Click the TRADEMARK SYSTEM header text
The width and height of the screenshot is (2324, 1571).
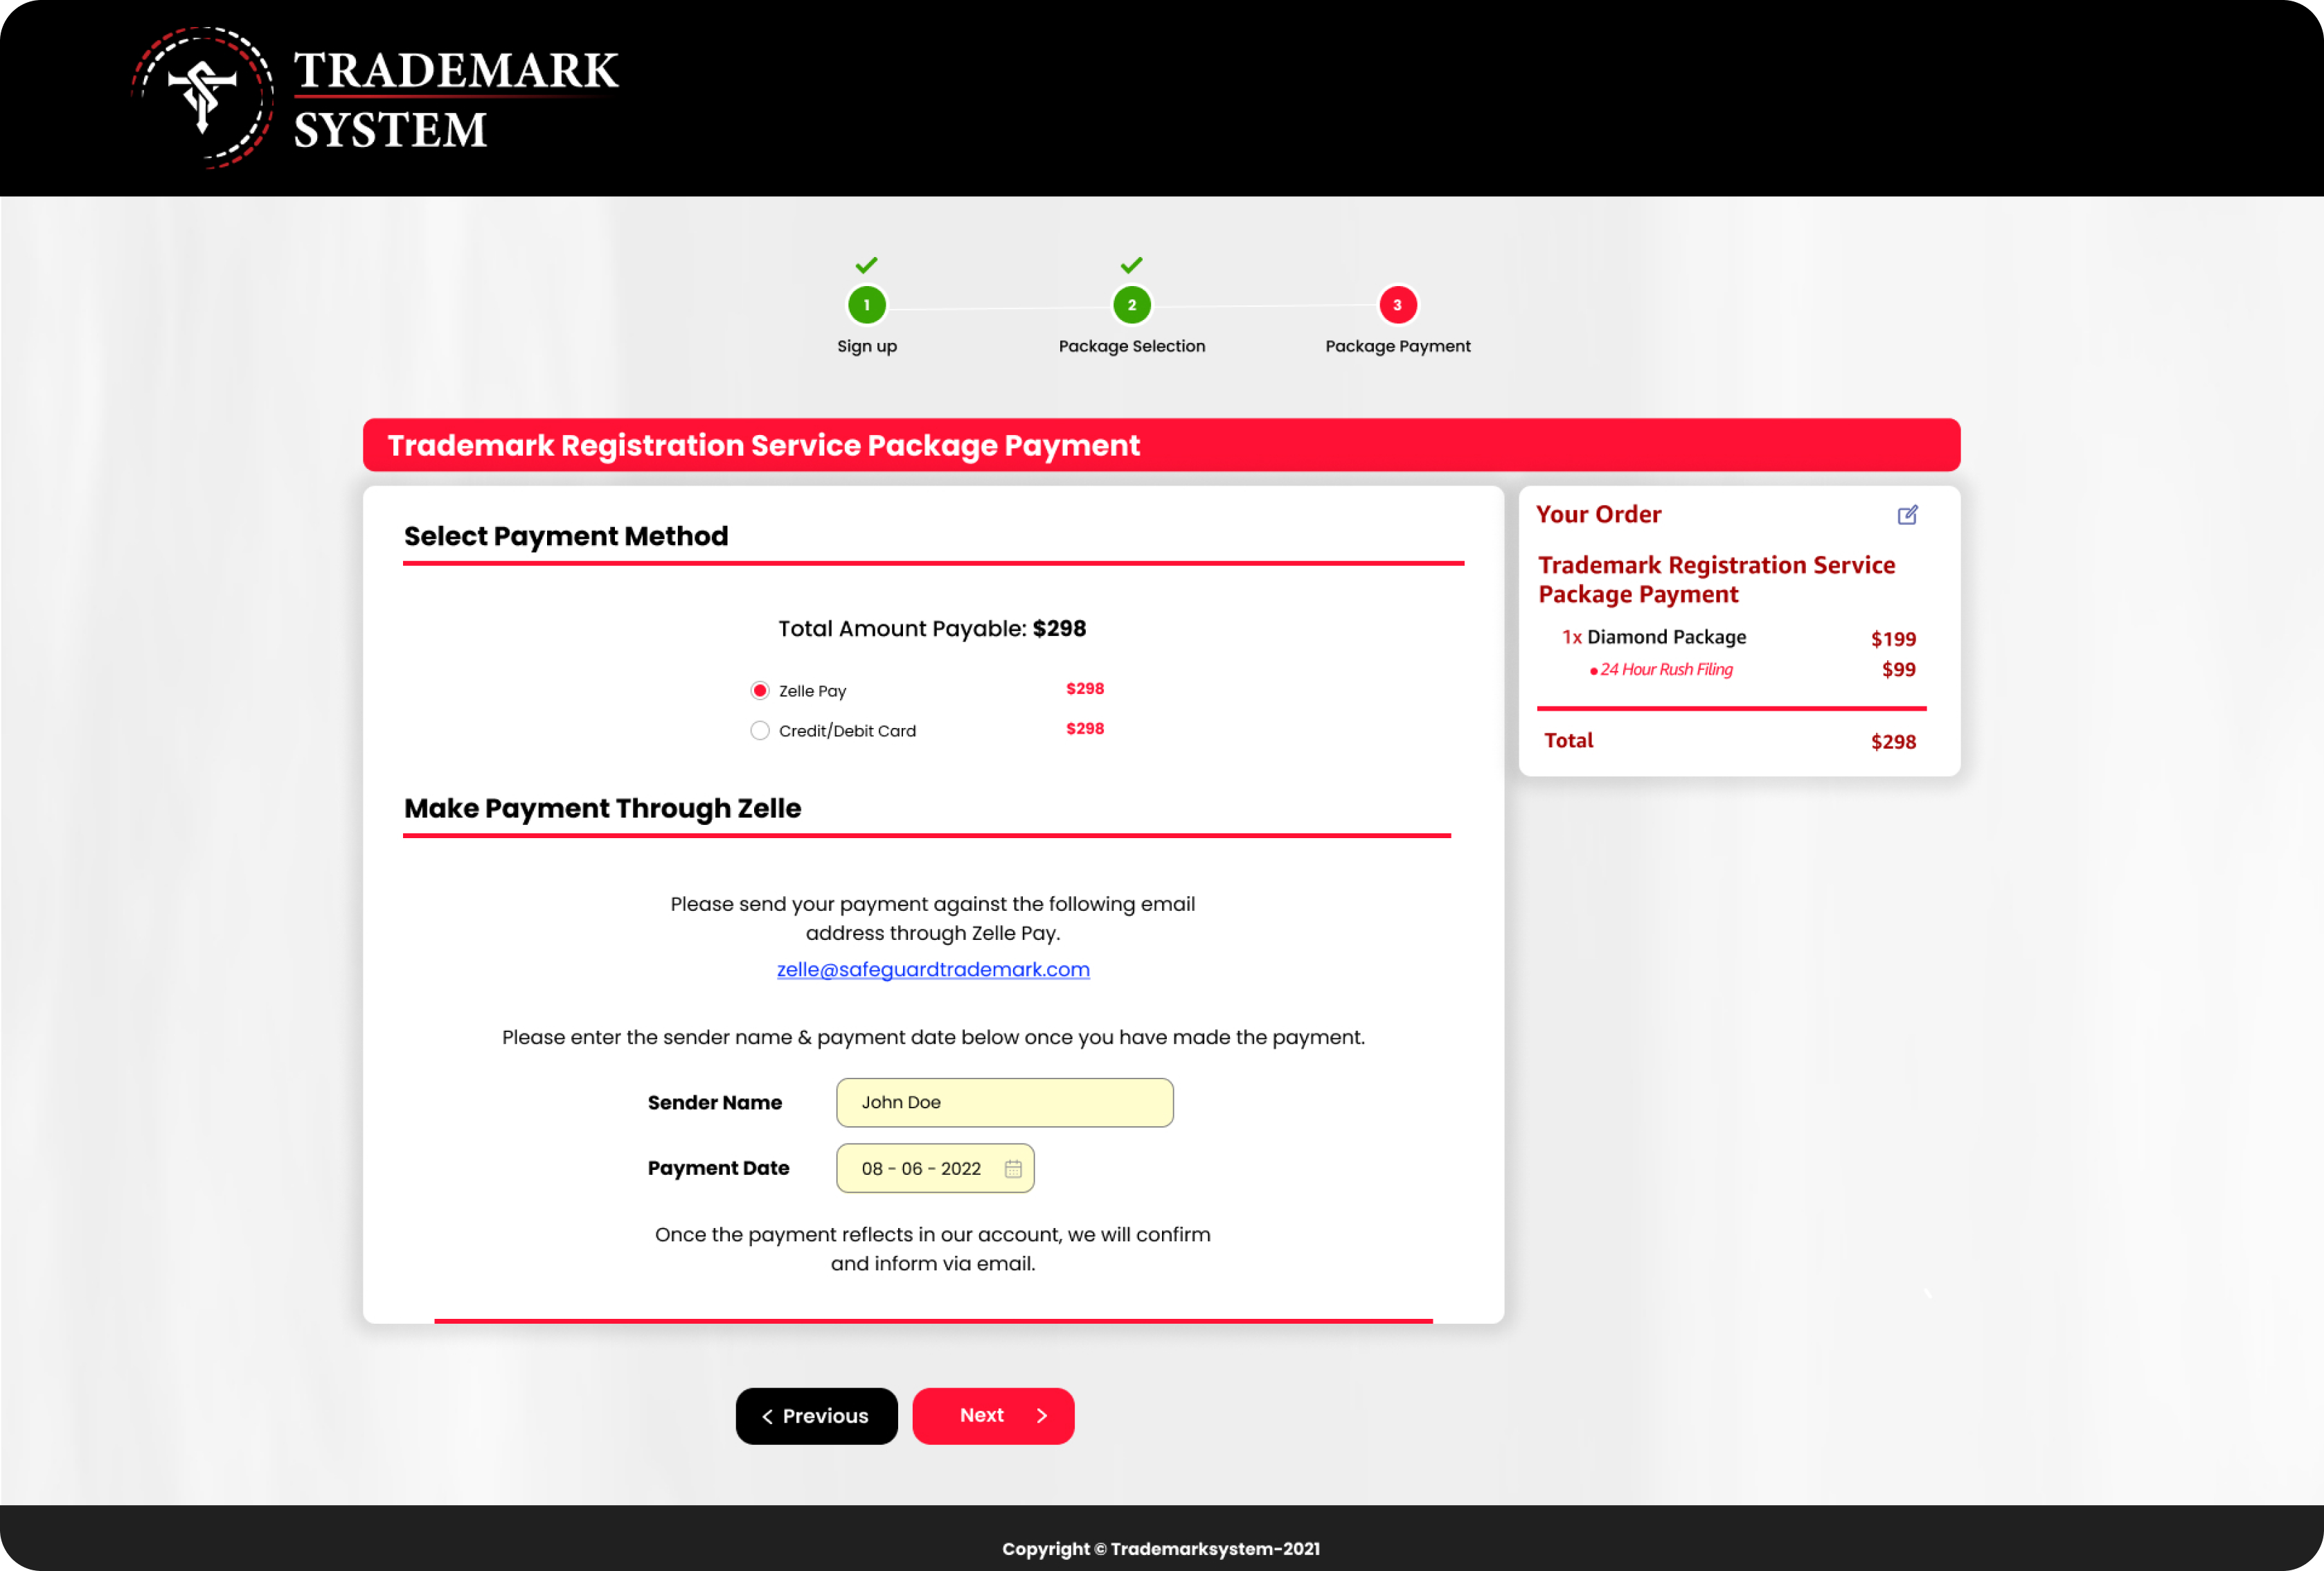pos(455,100)
